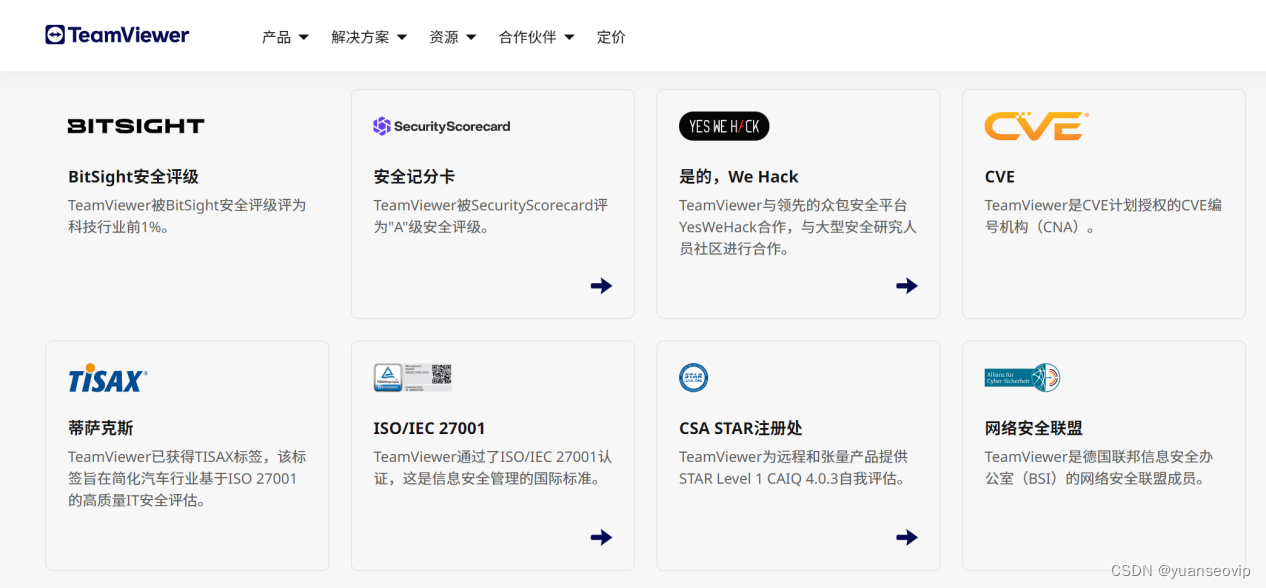This screenshot has width=1266, height=588.
Task: Click the arrow in the 是的, We Hack card
Action: click(x=907, y=286)
